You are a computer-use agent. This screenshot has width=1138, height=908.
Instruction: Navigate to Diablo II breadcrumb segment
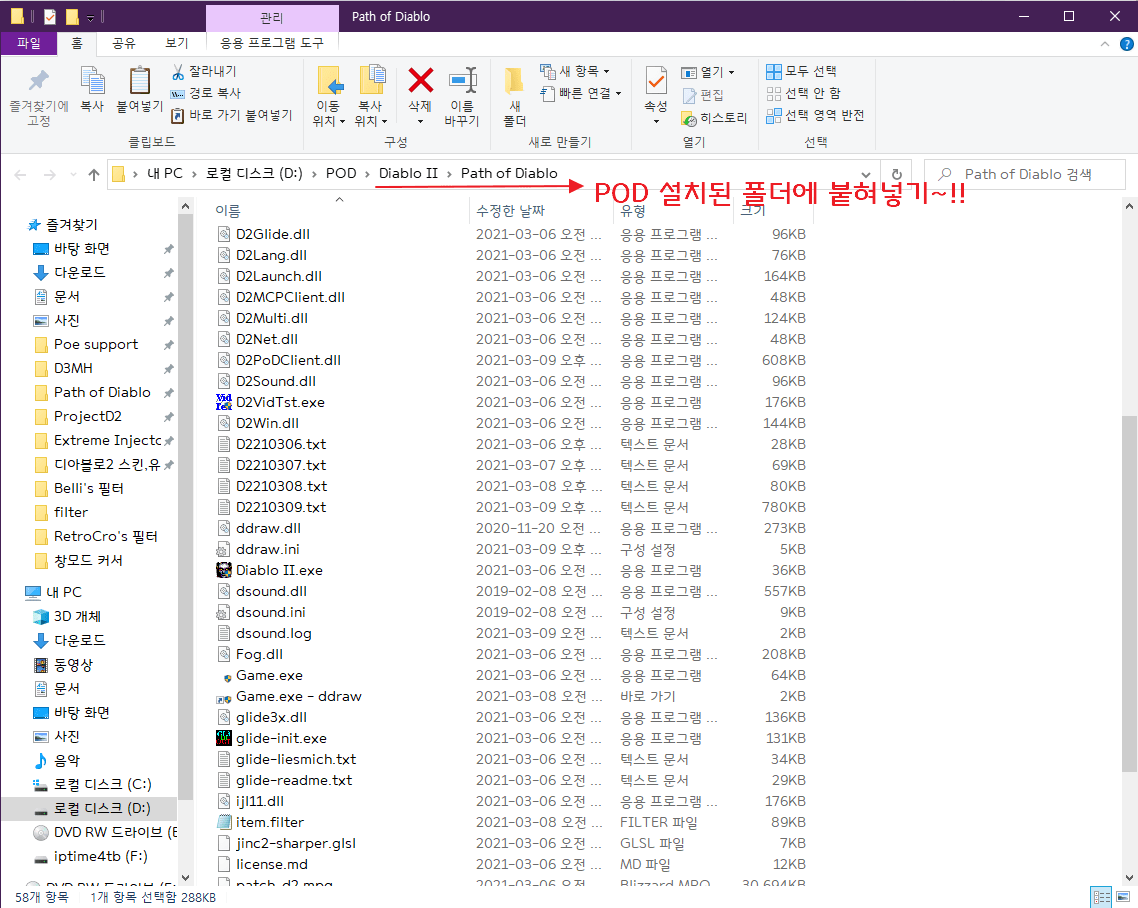pos(408,173)
